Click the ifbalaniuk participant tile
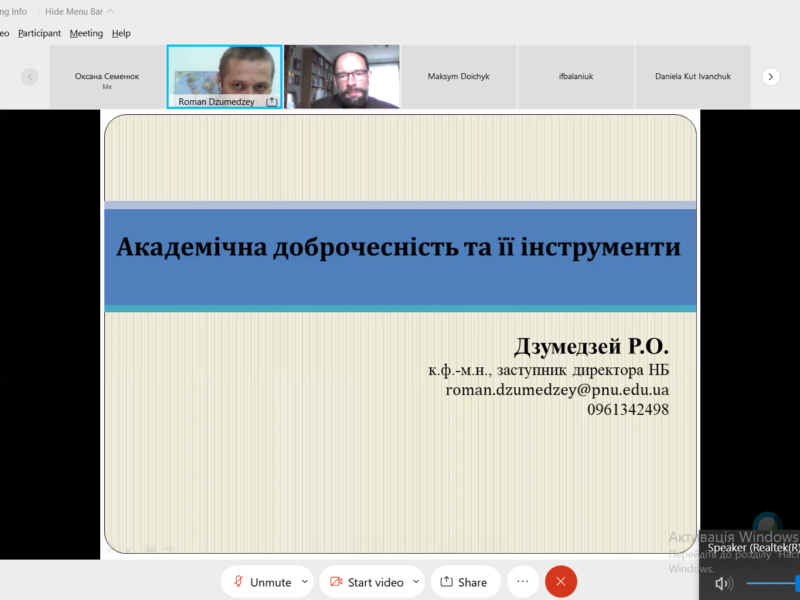 (x=575, y=76)
